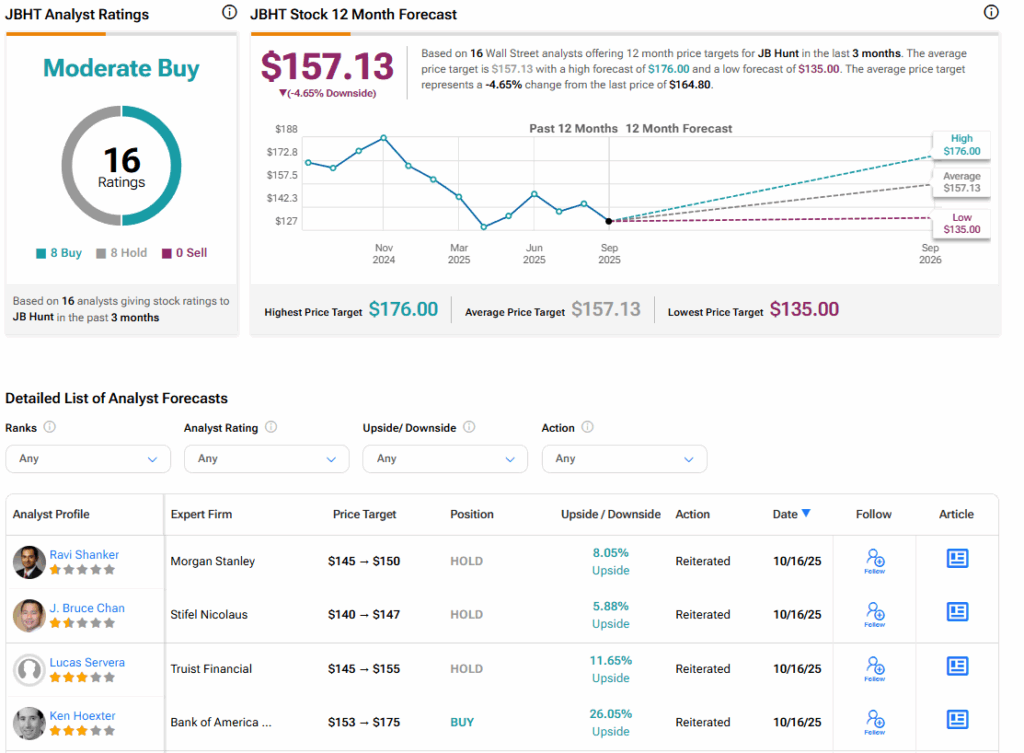
Task: Expand the Upside/Downside dropdown
Action: coord(445,459)
